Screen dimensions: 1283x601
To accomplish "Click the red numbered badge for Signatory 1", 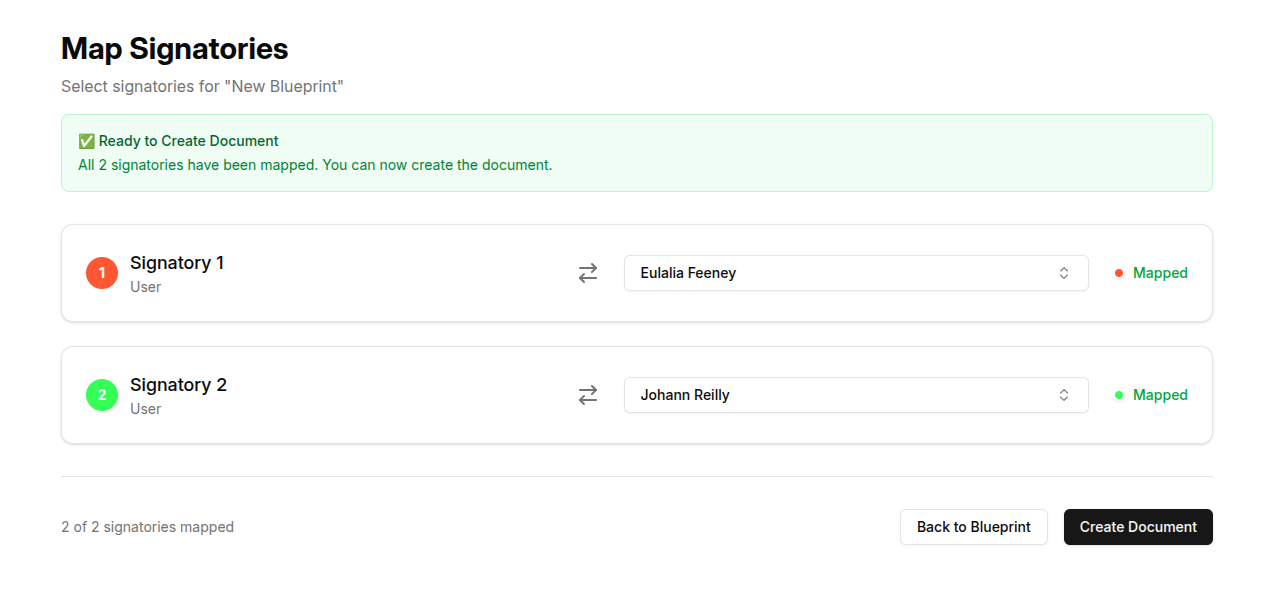I will click(101, 272).
